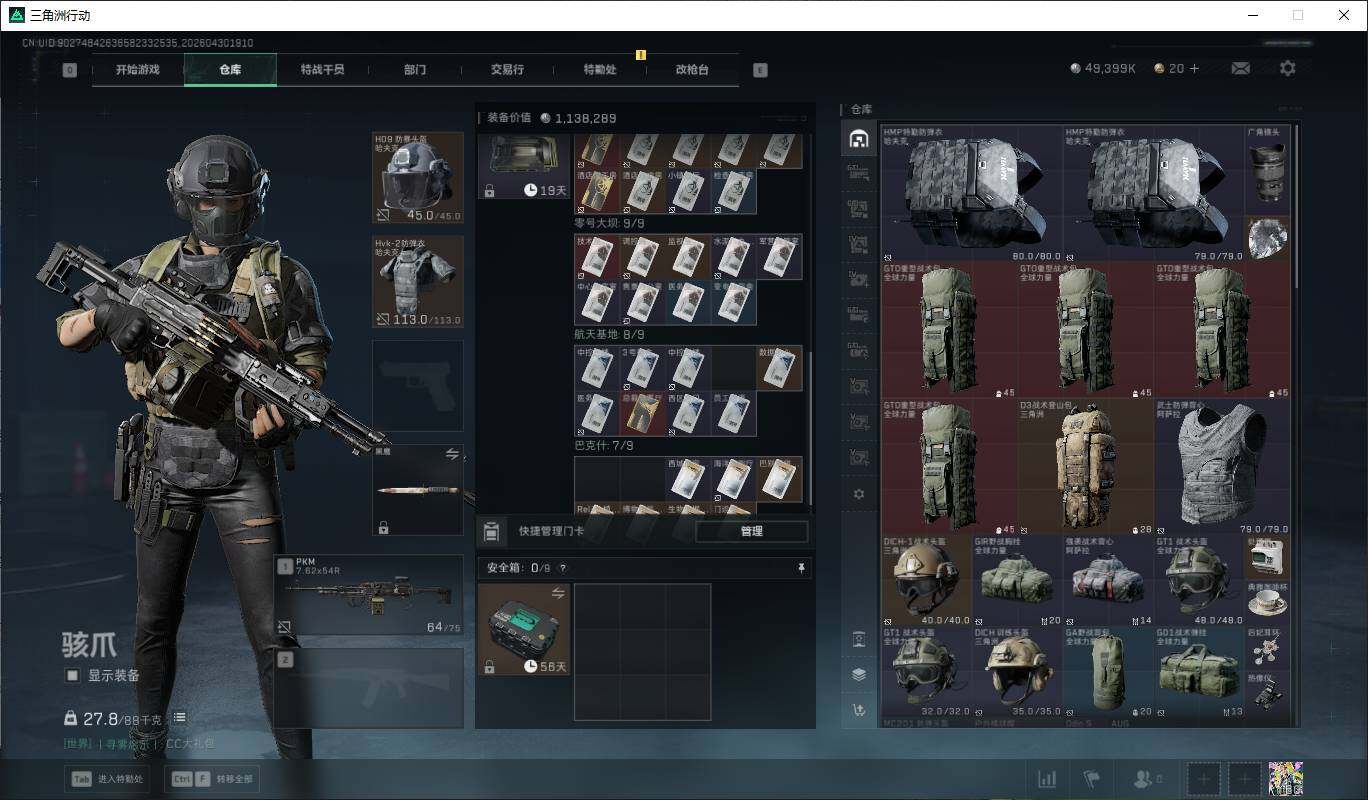Open the weight details list icon

pyautogui.click(x=179, y=717)
